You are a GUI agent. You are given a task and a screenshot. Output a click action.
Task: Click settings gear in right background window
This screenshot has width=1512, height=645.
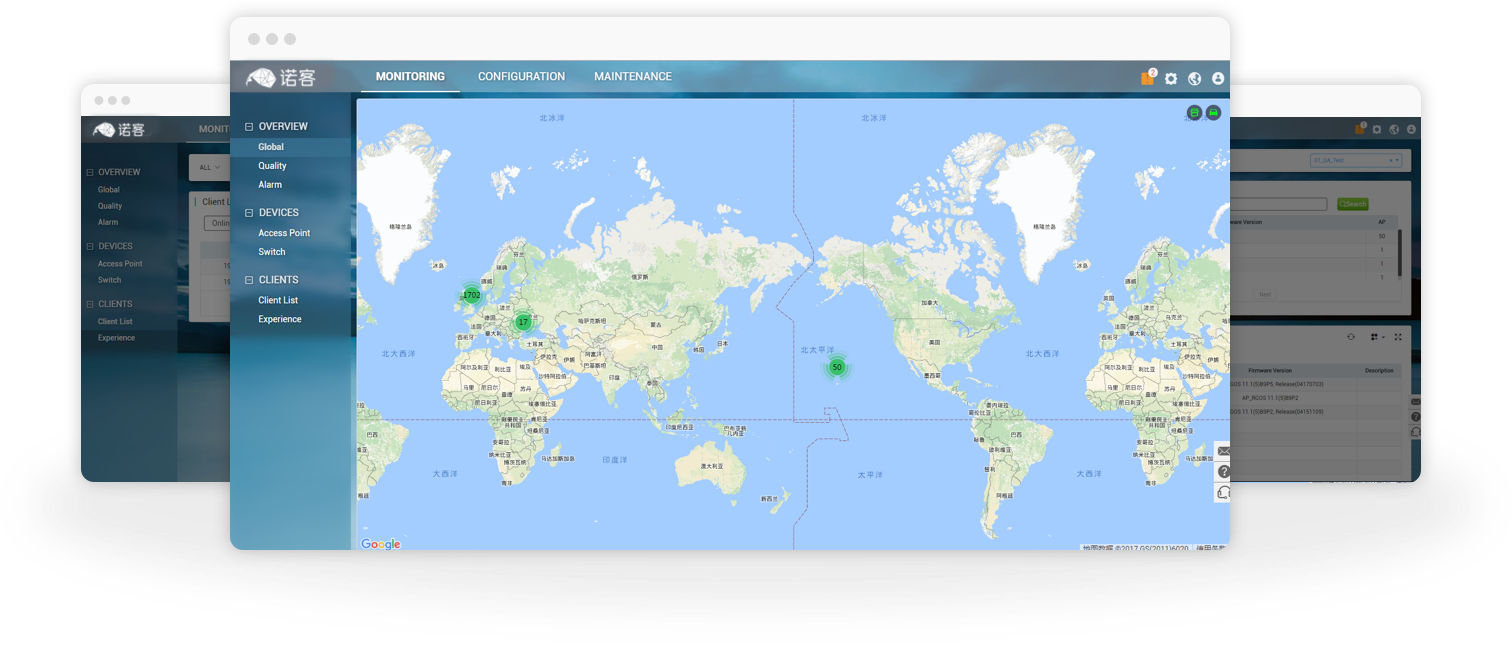point(1377,130)
